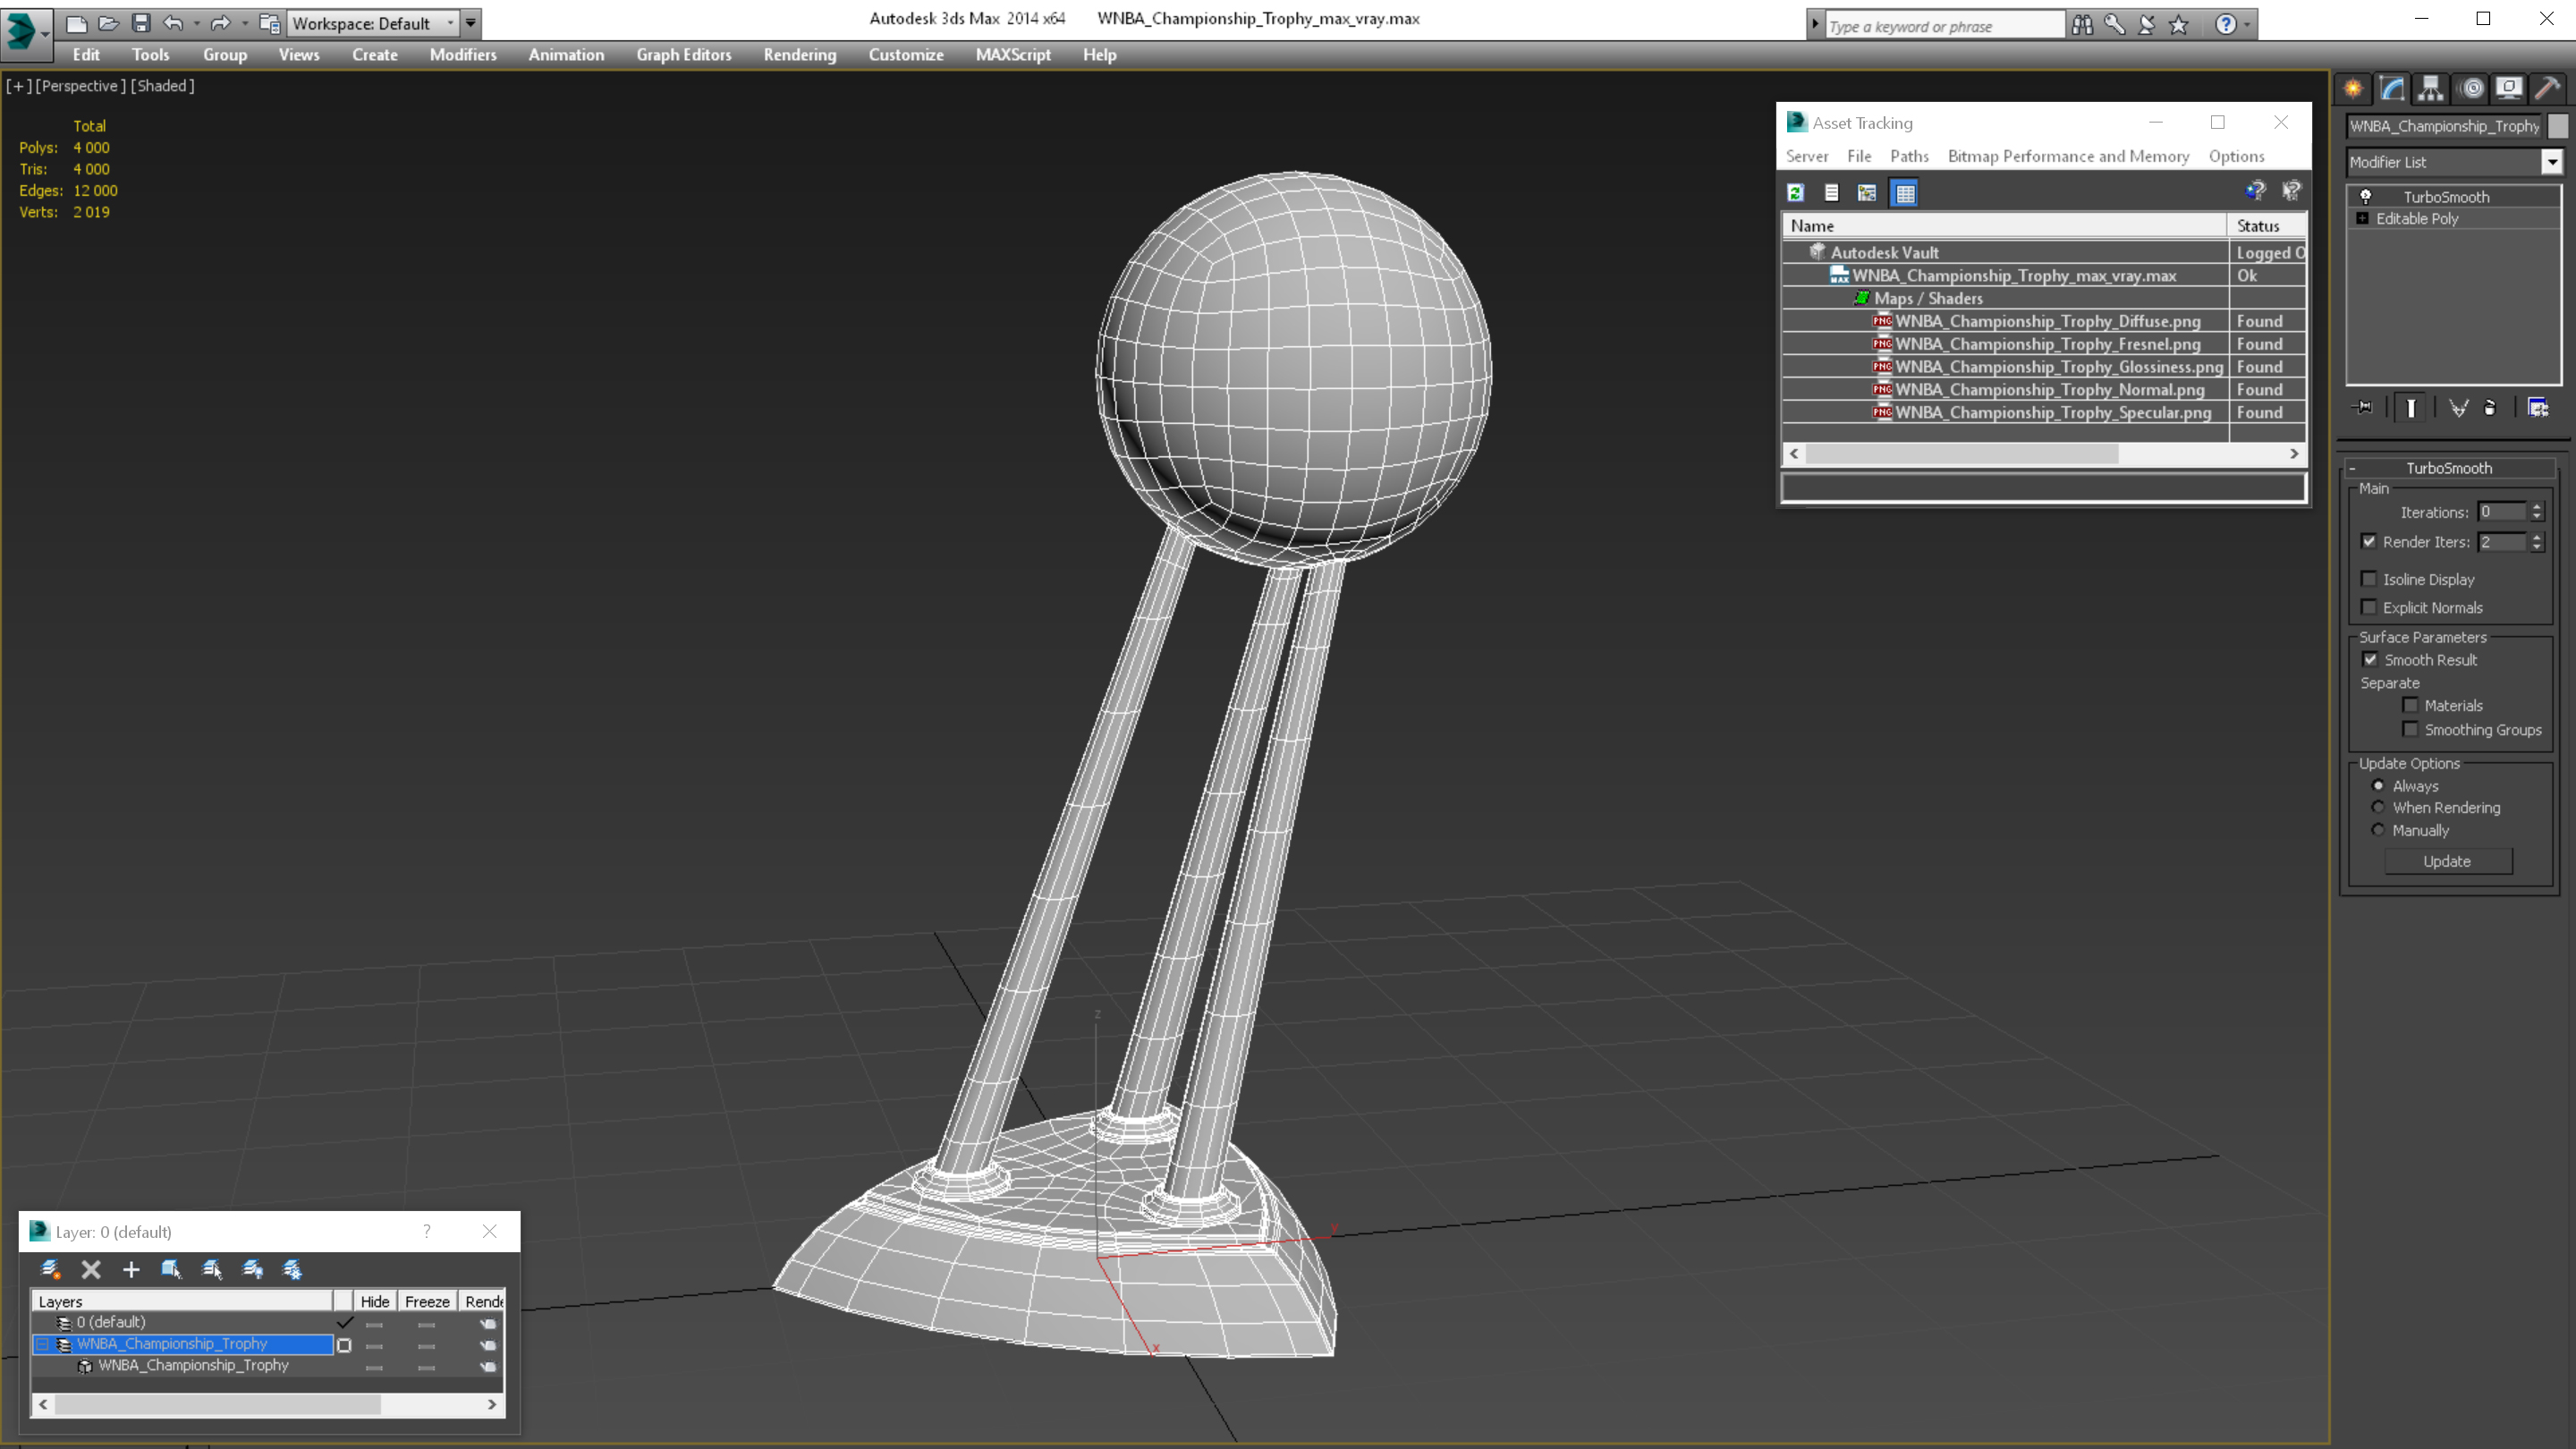Open file icon in quick access toolbar
This screenshot has width=2576, height=1449.
click(x=109, y=23)
